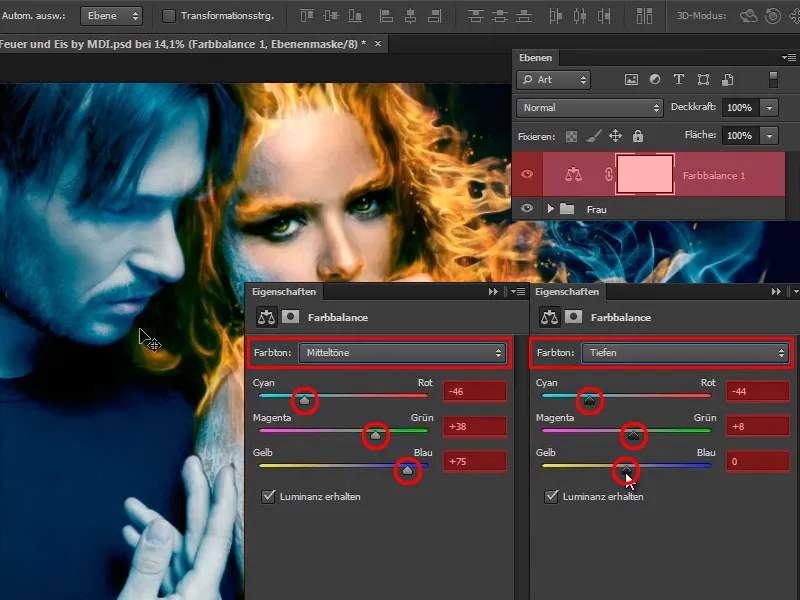Toggle the Transformationsstrg. checkbox

tap(168, 16)
